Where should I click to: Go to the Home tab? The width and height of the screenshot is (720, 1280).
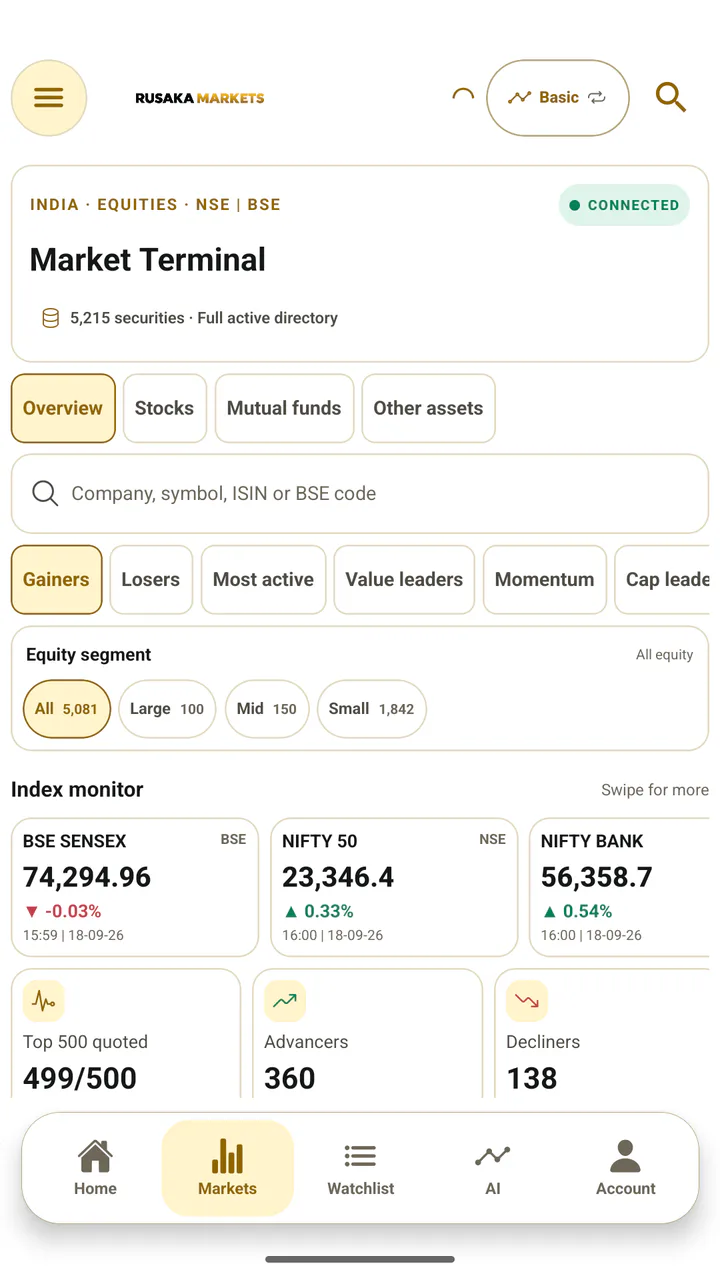coord(95,1168)
